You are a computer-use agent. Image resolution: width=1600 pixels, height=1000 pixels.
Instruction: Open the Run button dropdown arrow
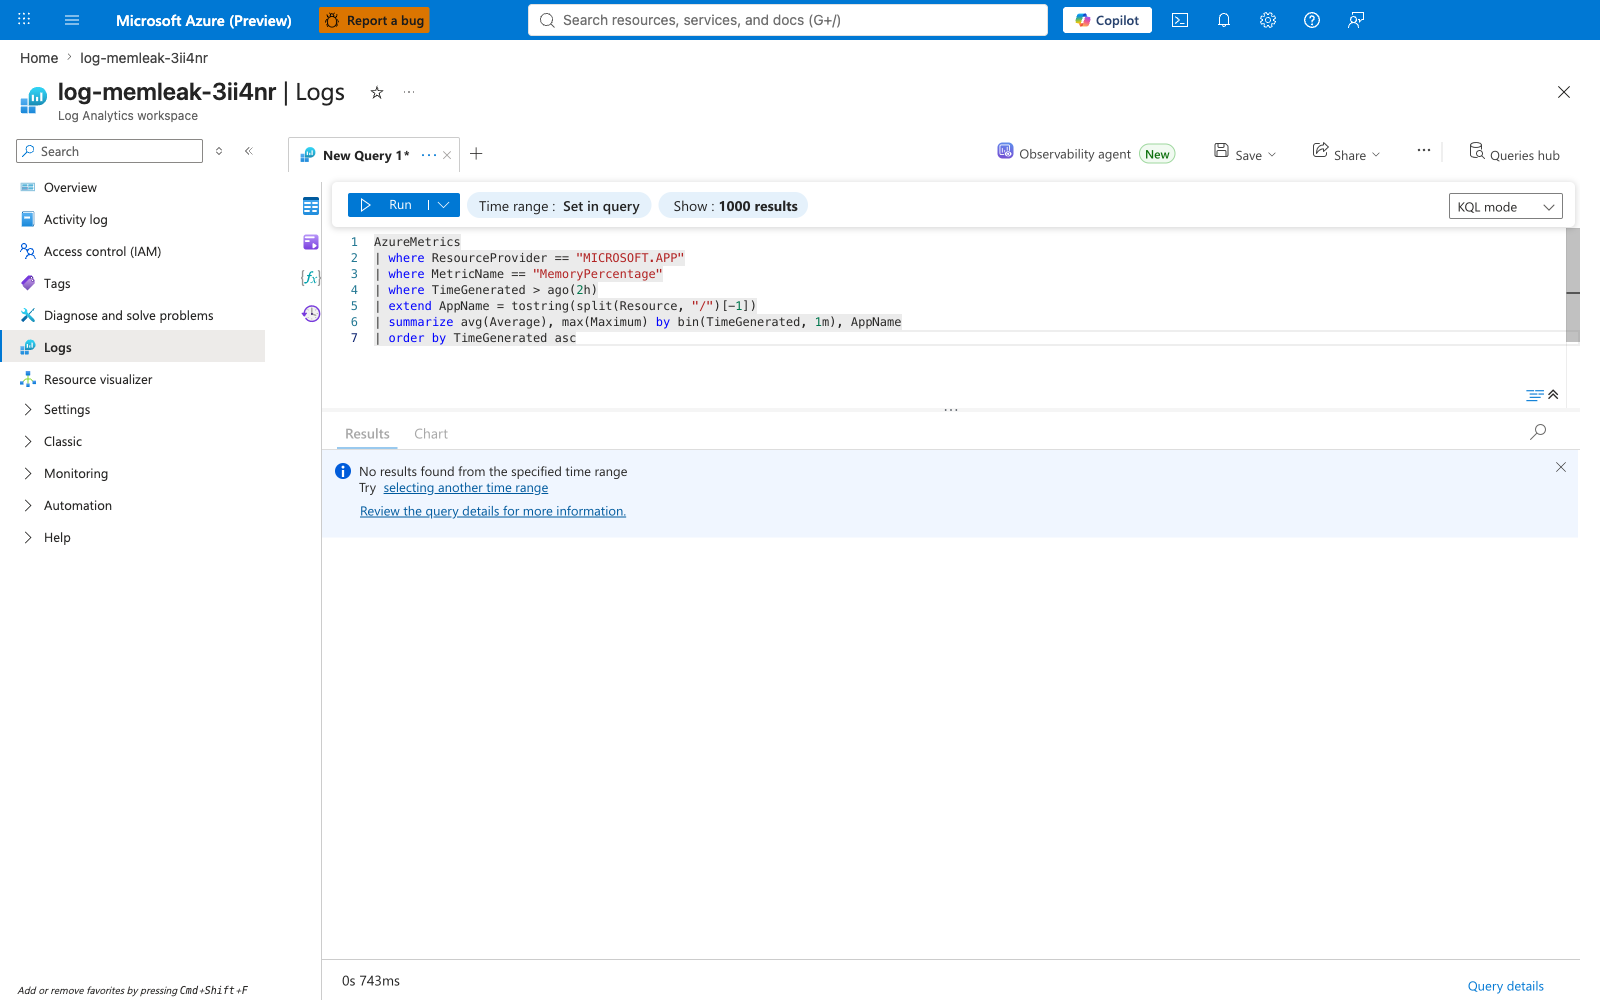[444, 205]
